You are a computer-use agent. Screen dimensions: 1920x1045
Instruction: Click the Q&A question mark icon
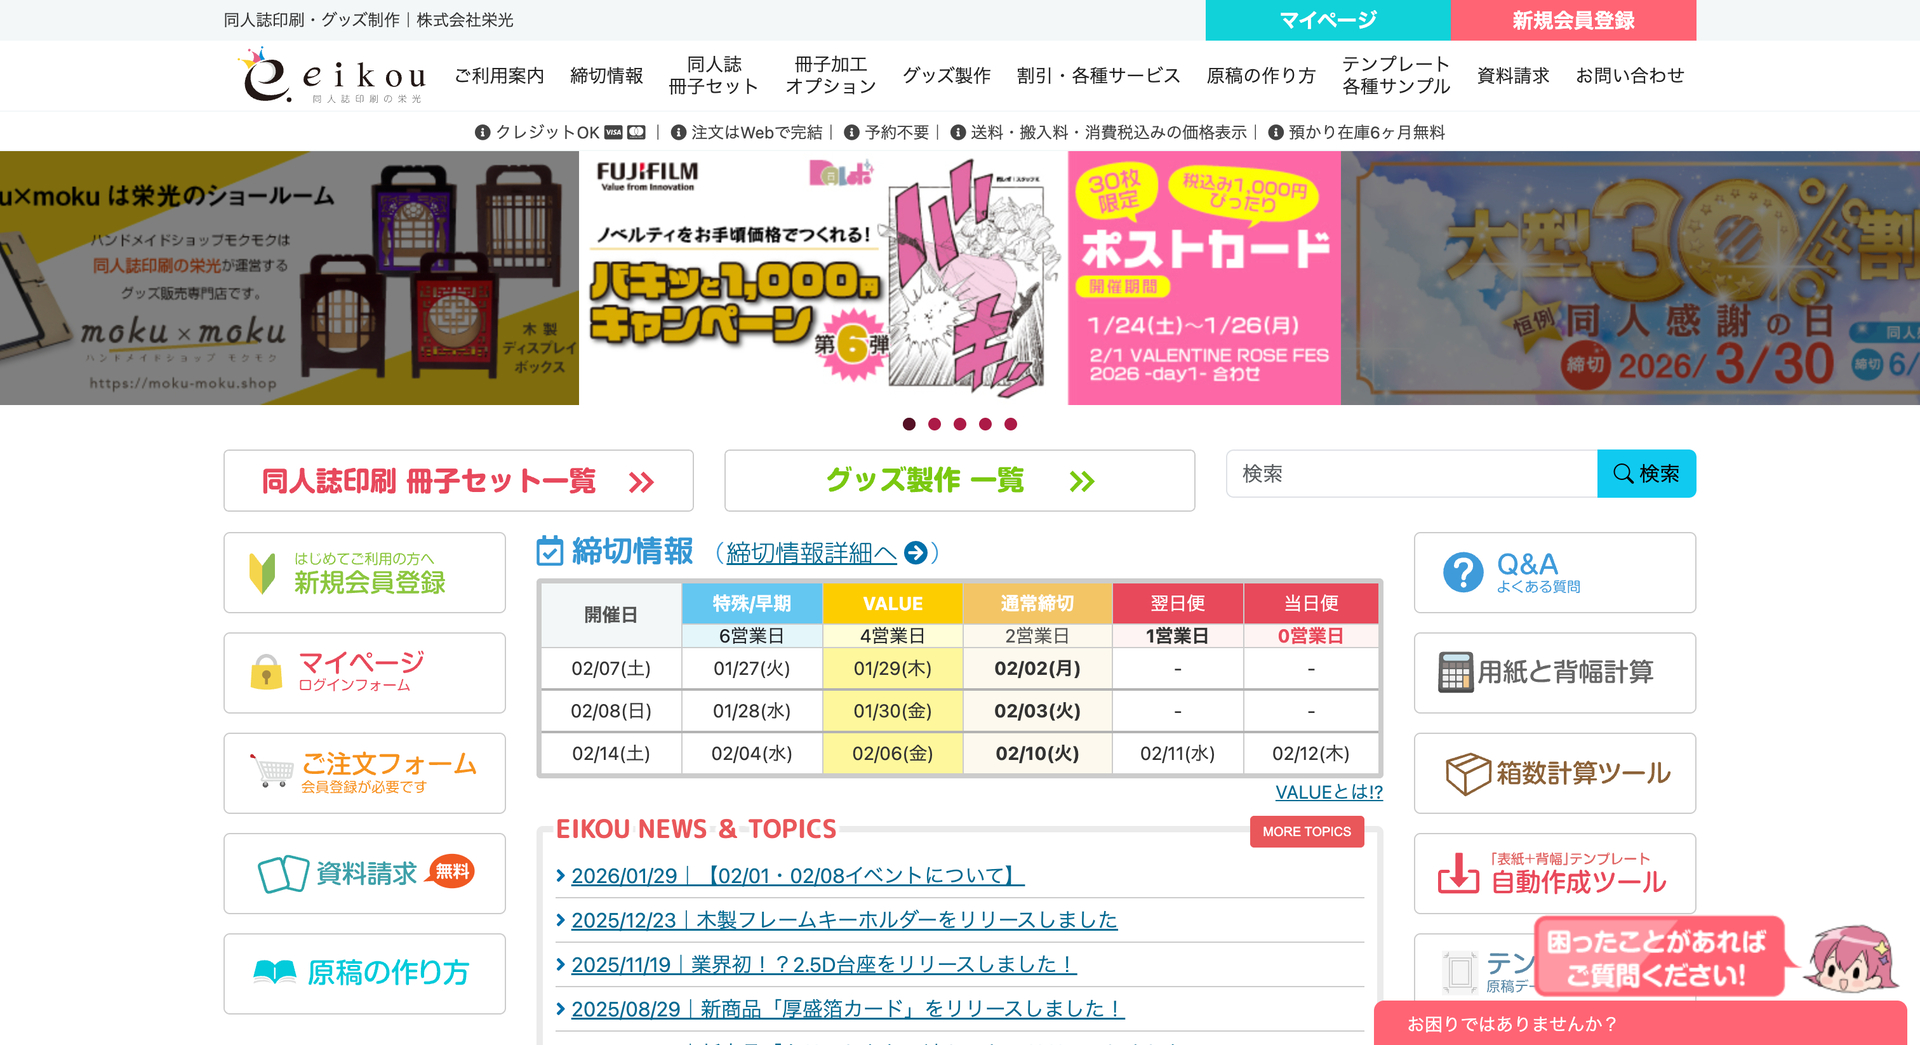pos(1462,573)
